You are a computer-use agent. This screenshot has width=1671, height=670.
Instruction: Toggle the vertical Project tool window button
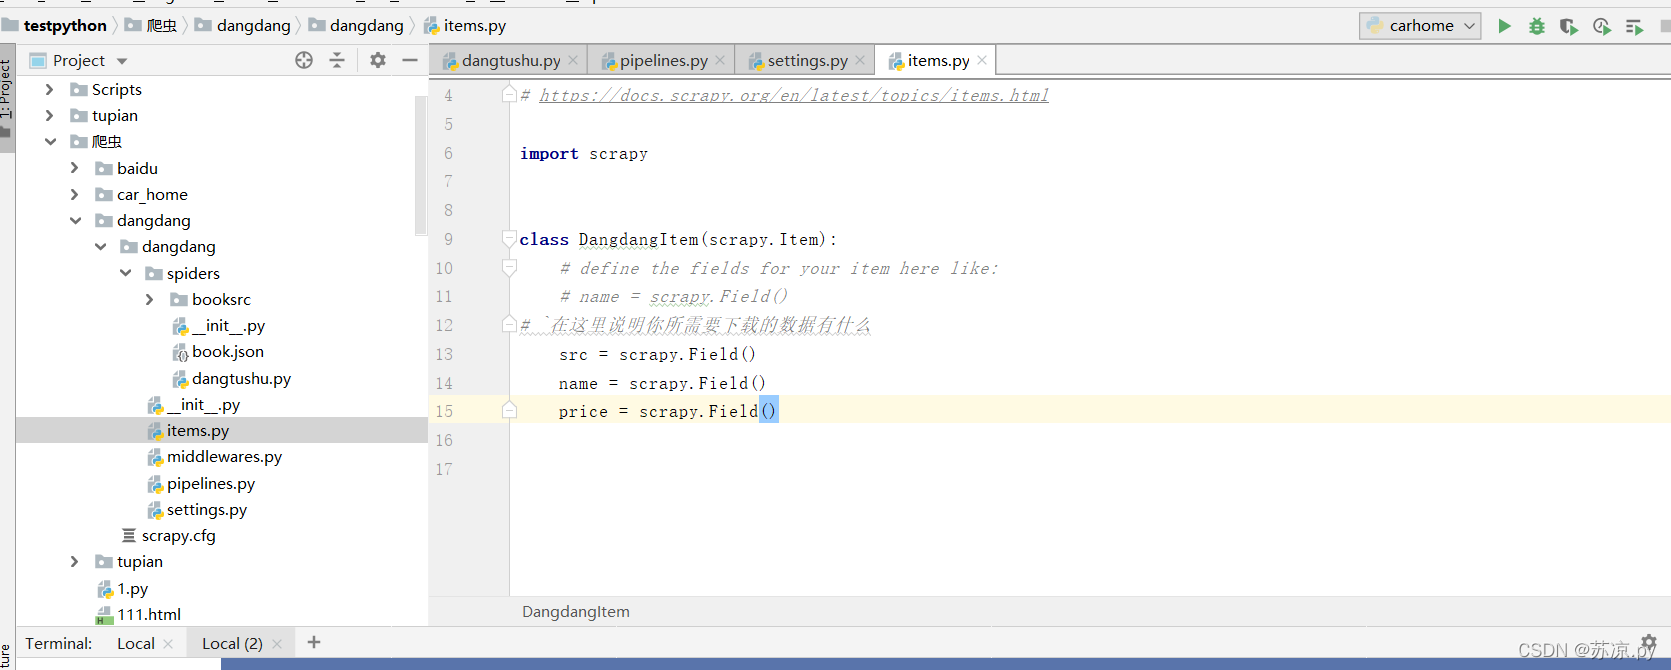pos(7,98)
